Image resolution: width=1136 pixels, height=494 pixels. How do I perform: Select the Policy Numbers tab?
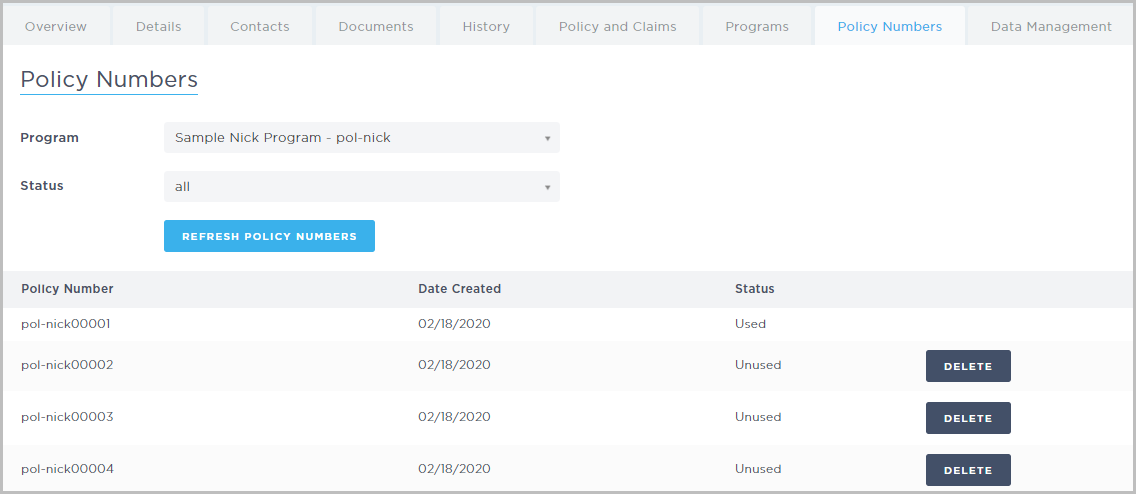890,26
